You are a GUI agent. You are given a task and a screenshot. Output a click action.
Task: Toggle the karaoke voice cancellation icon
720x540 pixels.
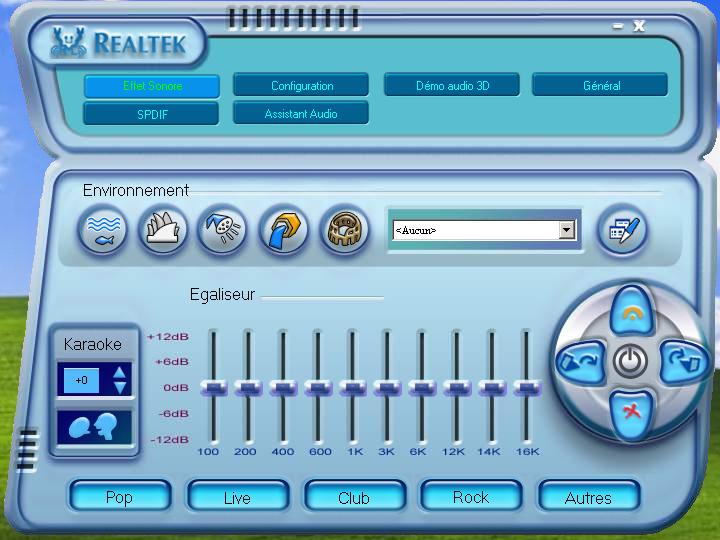[x=94, y=427]
